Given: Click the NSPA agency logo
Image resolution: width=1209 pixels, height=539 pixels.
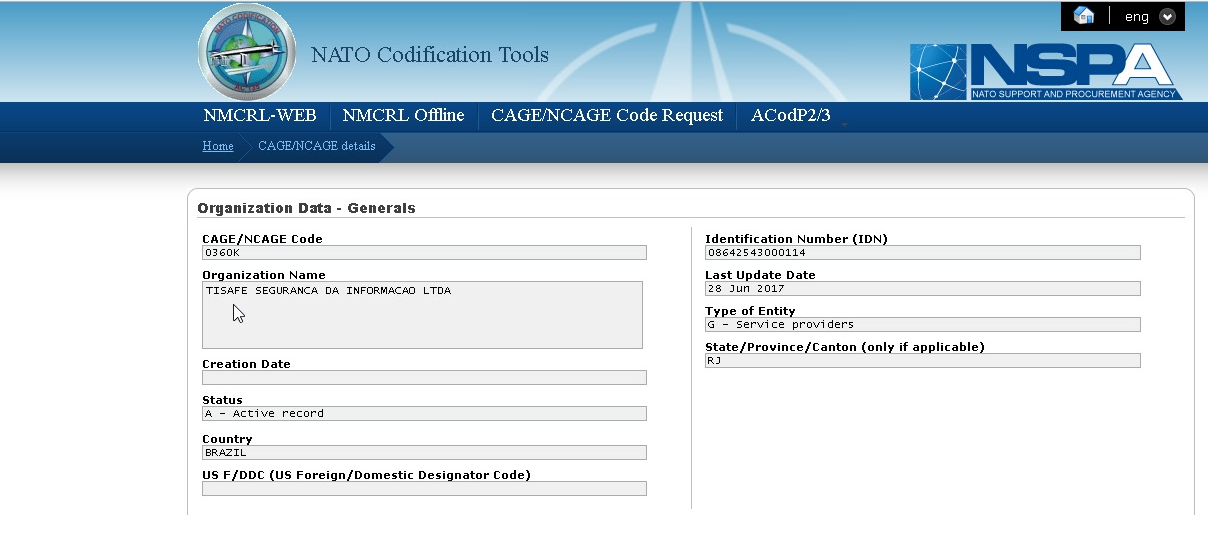Looking at the screenshot, I should coord(1046,71).
